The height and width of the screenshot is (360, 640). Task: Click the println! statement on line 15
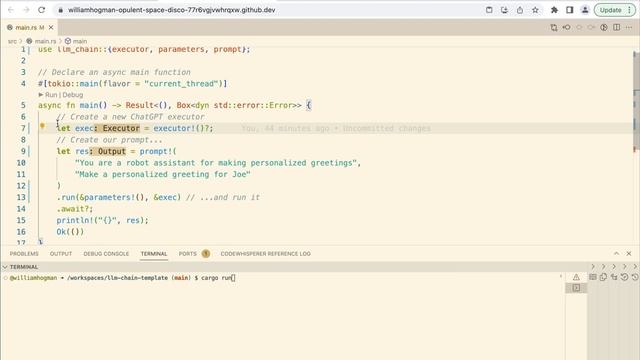click(102, 220)
